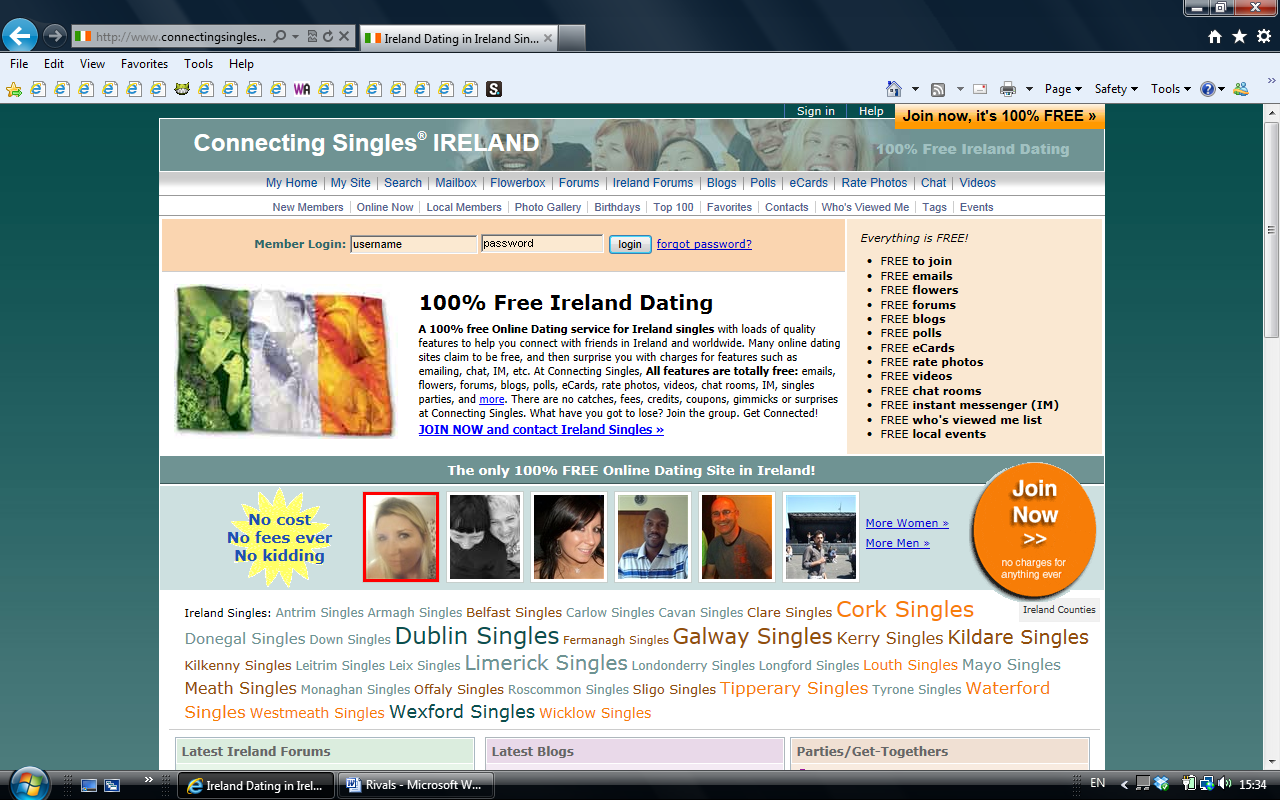Open the Help menu in menu bar
This screenshot has height=800, width=1280.
(x=241, y=64)
